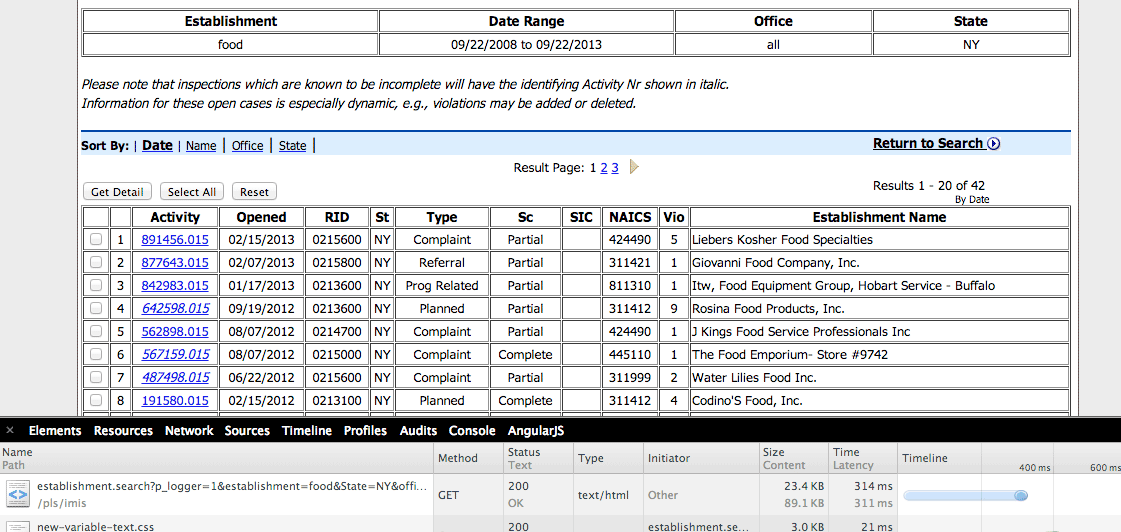Sort results by Date
Screen dimensions: 1121x532
[x=157, y=145]
